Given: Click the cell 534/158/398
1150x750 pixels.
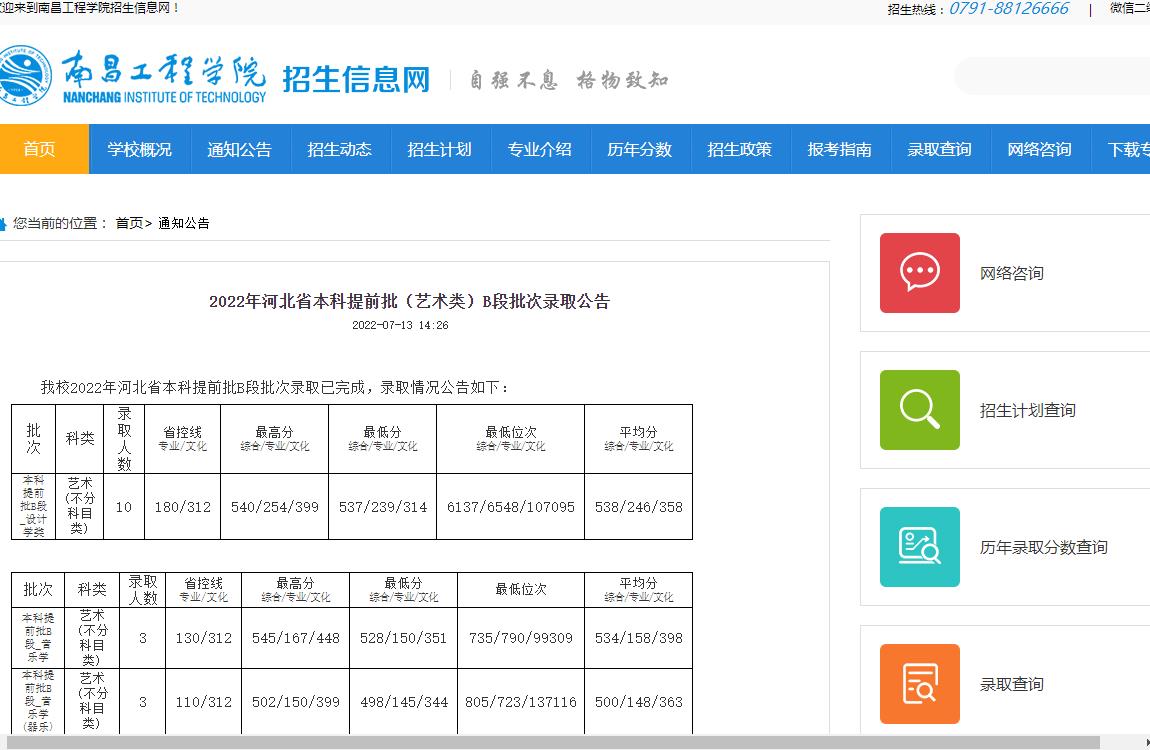Looking at the screenshot, I should tap(639, 639).
